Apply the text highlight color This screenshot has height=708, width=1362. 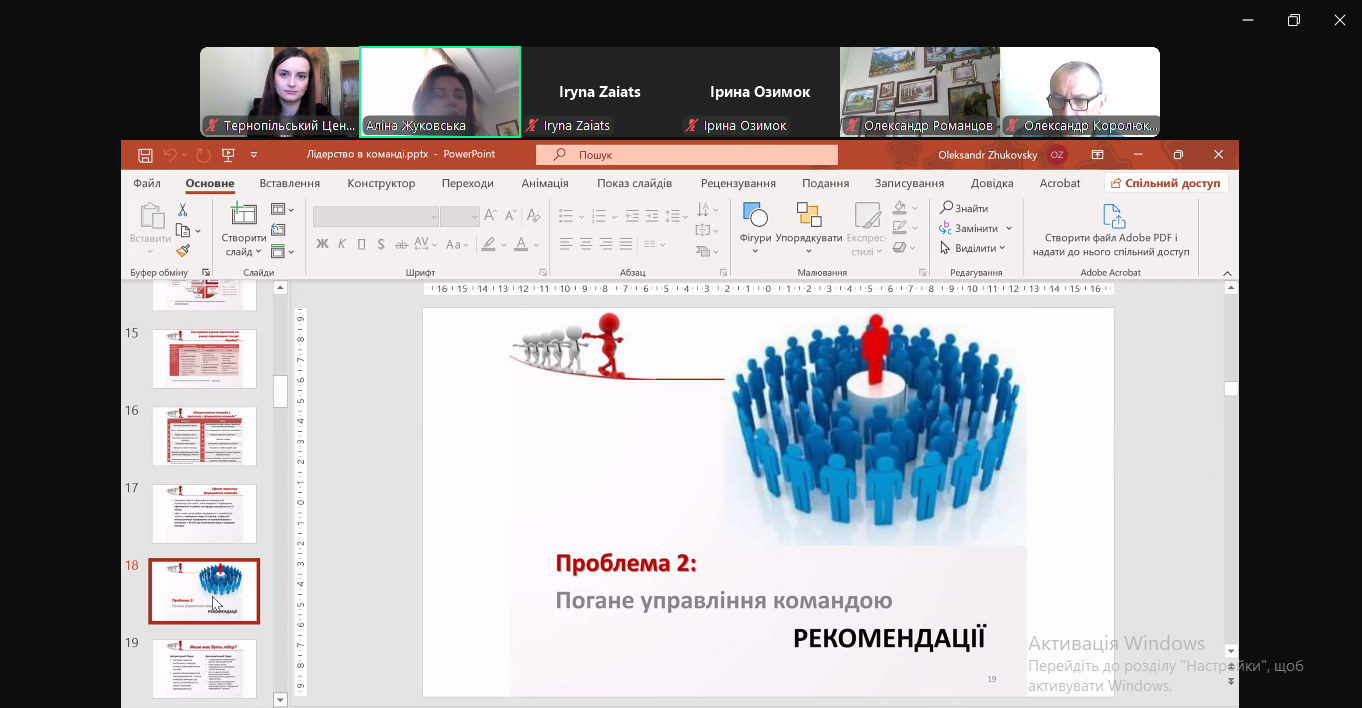pos(488,244)
